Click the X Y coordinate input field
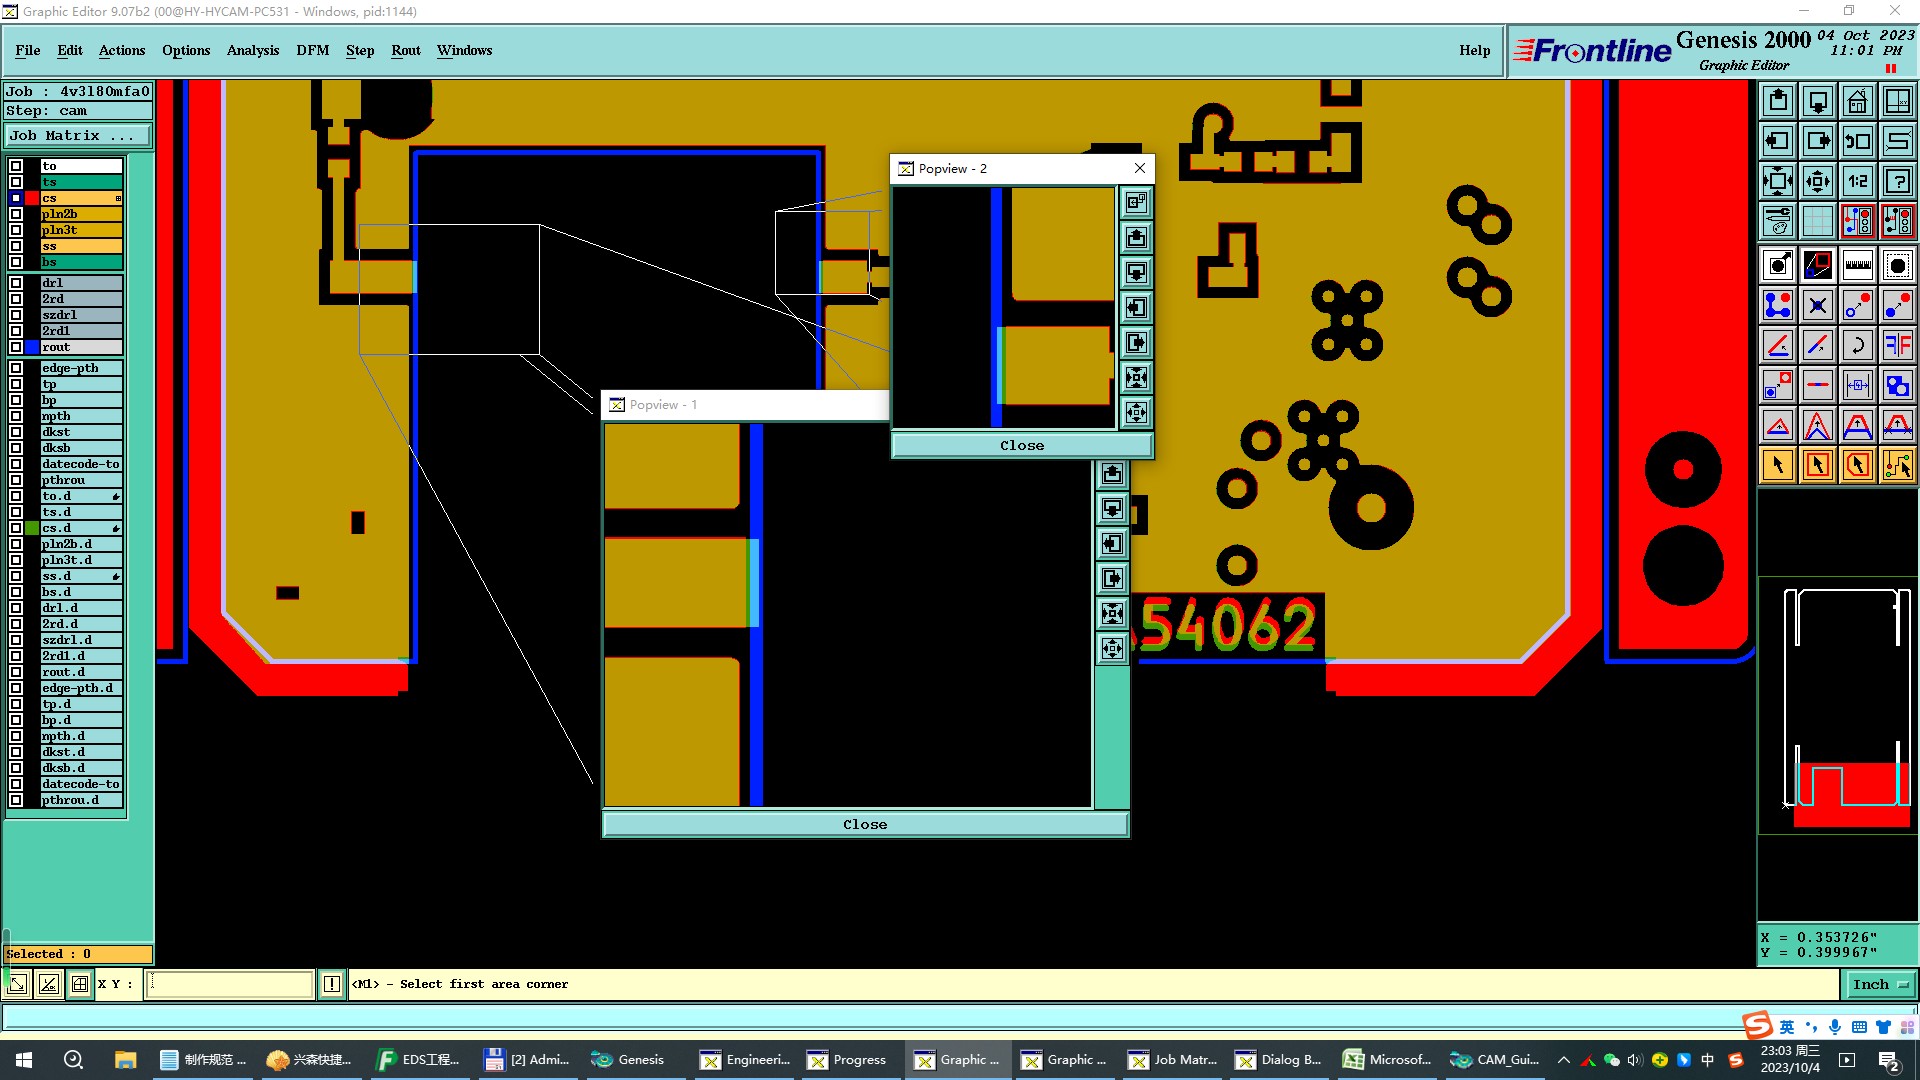 [x=230, y=984]
